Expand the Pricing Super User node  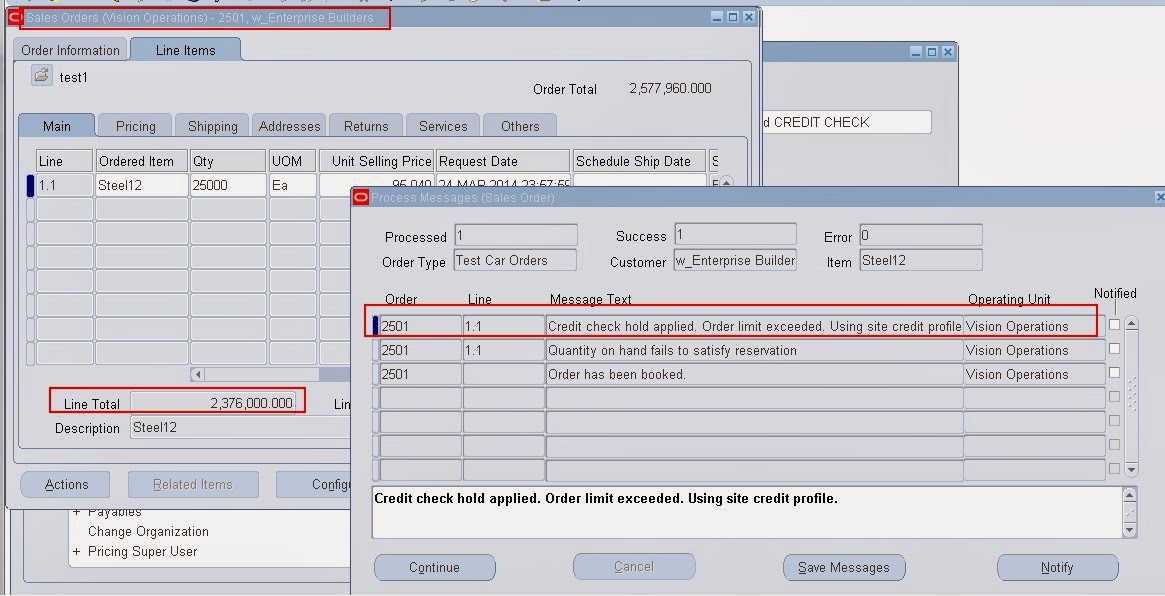[x=76, y=551]
